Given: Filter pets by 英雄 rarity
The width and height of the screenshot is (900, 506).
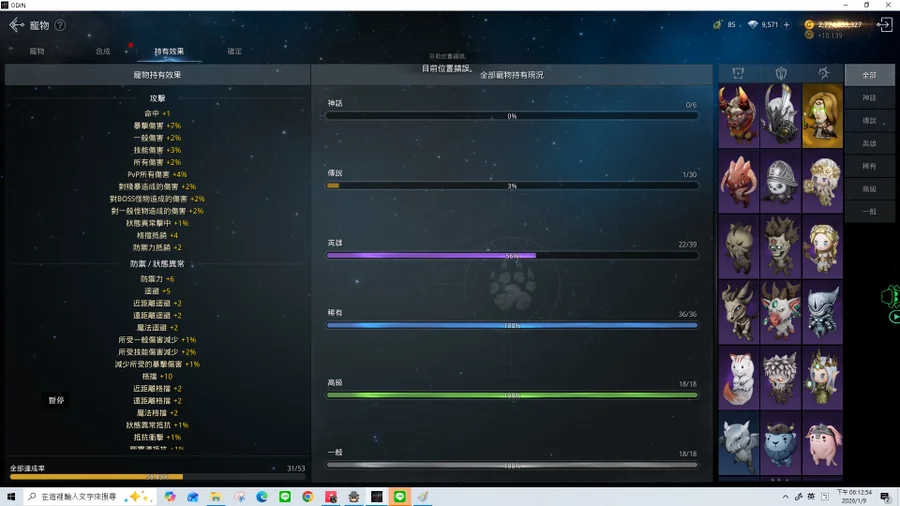Looking at the screenshot, I should click(869, 144).
